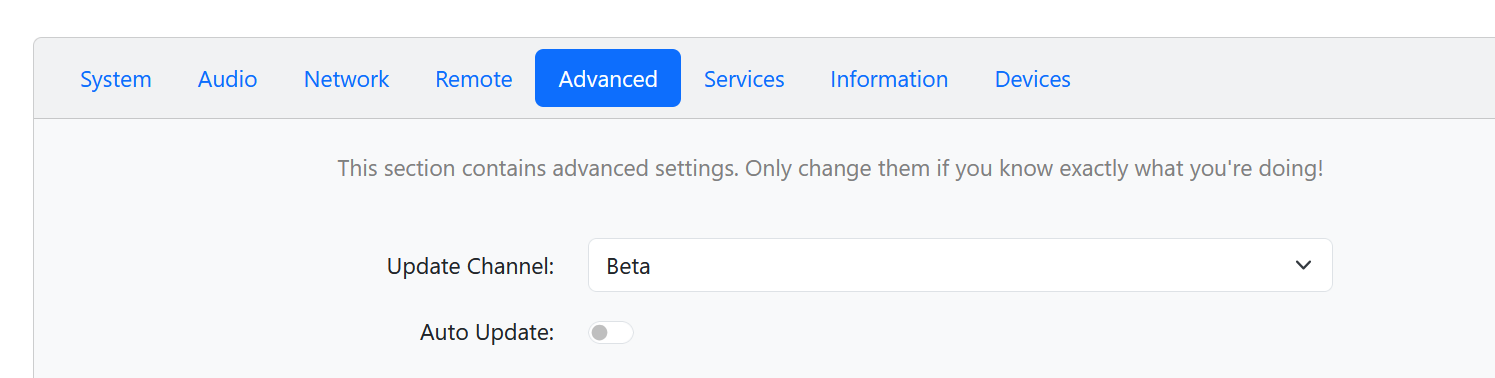Click the Beta value in the channel selector
Image resolution: width=1495 pixels, height=378 pixels.
point(629,267)
